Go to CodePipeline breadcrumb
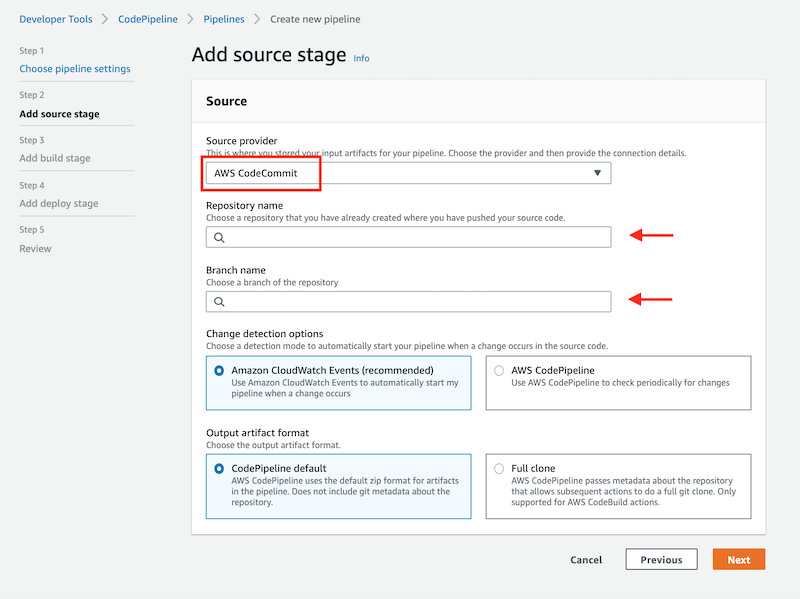This screenshot has height=599, width=800. (x=148, y=19)
